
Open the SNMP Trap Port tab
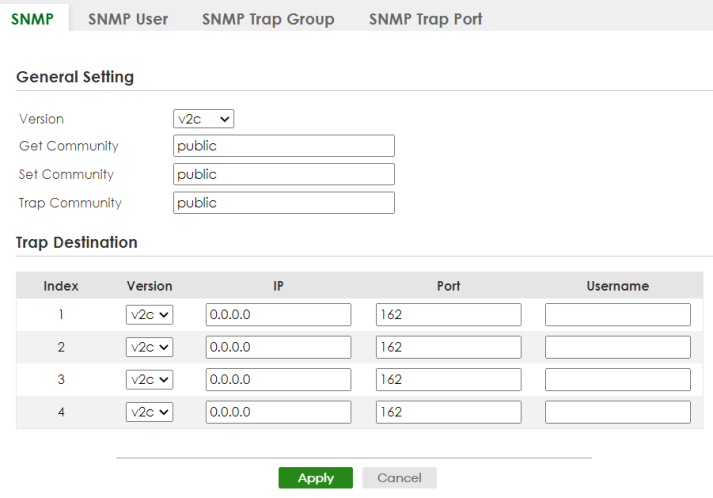point(425,19)
